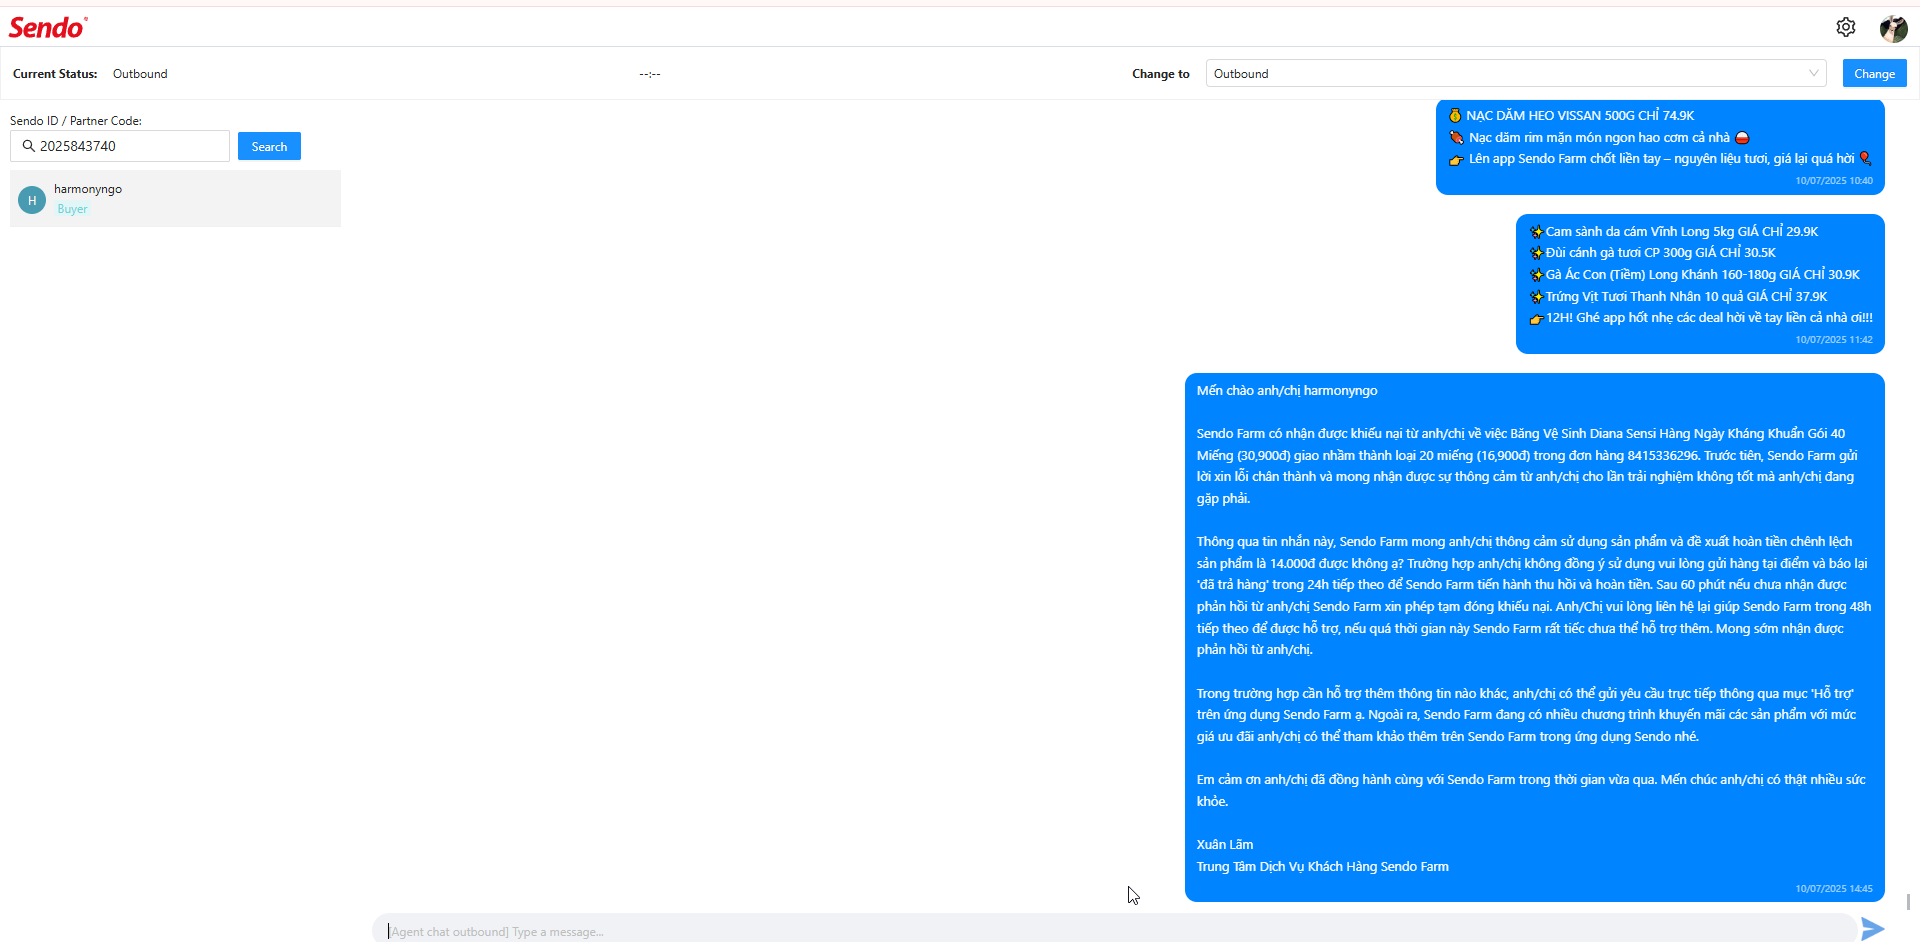The height and width of the screenshot is (942, 1920).
Task: Click the Change button
Action: tap(1874, 73)
